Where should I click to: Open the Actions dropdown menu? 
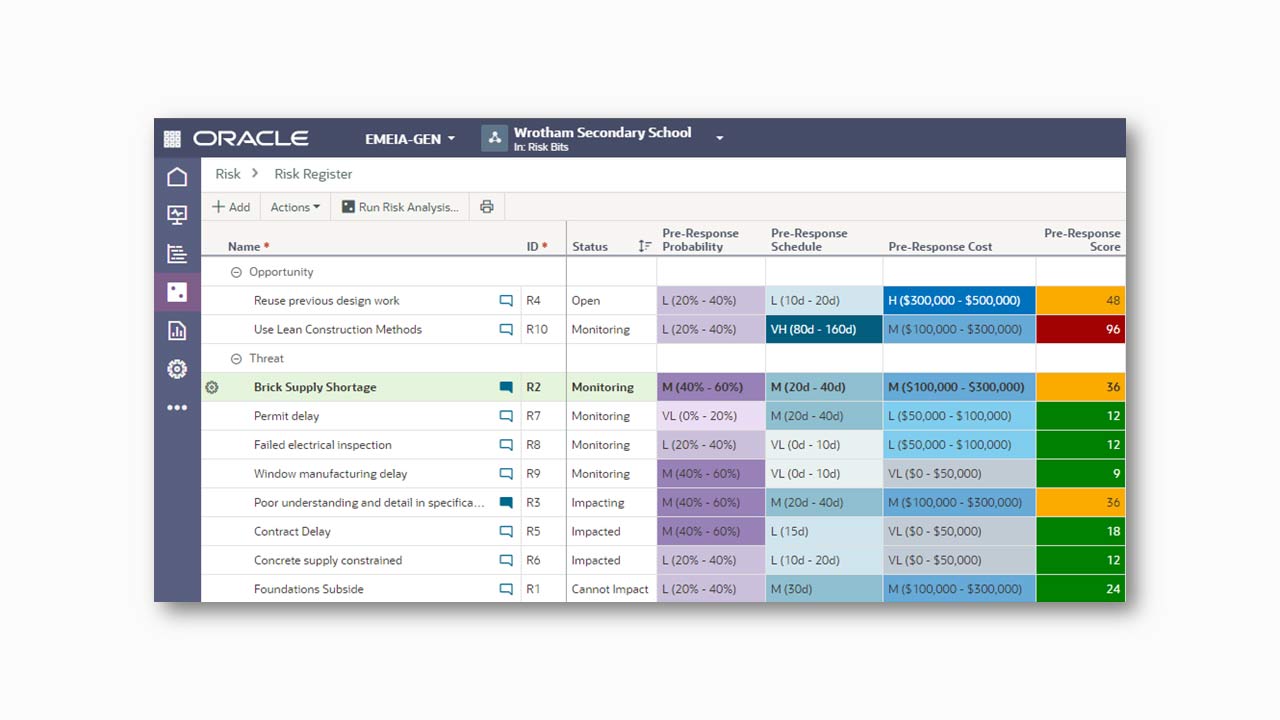point(294,206)
